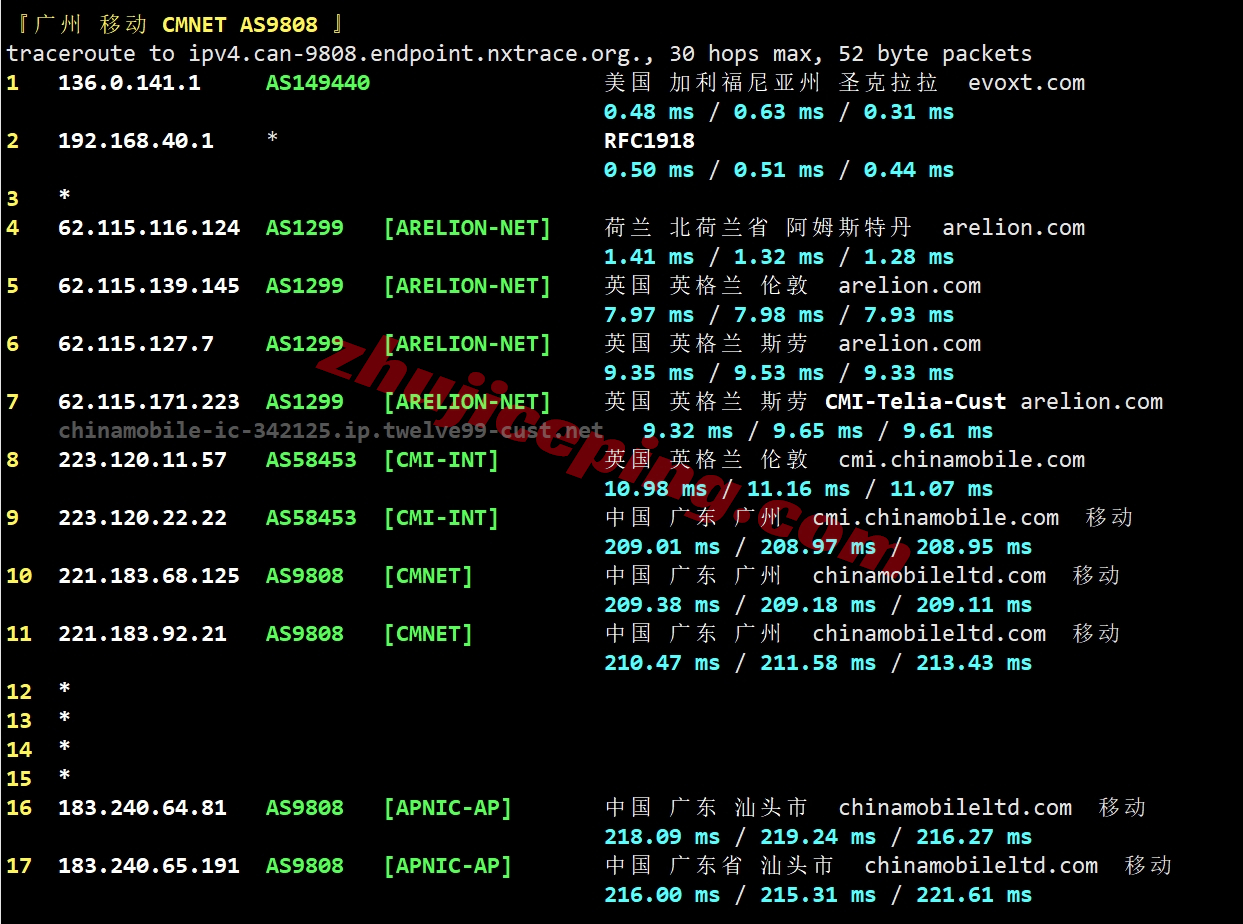Click arelion.com on hop 4 line

[1014, 228]
